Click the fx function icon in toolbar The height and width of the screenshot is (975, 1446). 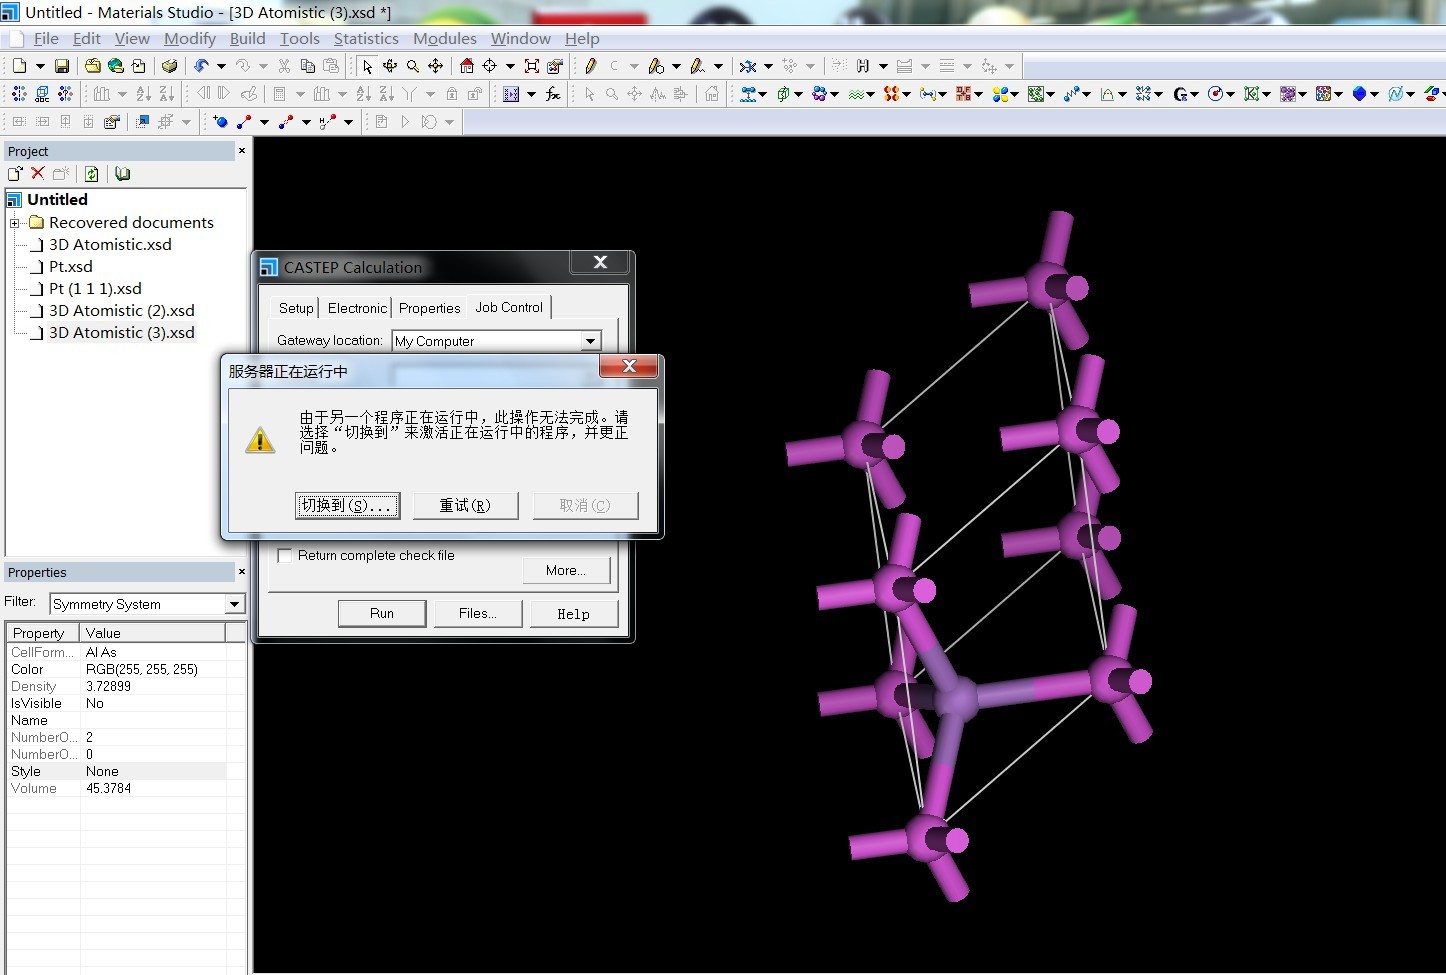(553, 94)
